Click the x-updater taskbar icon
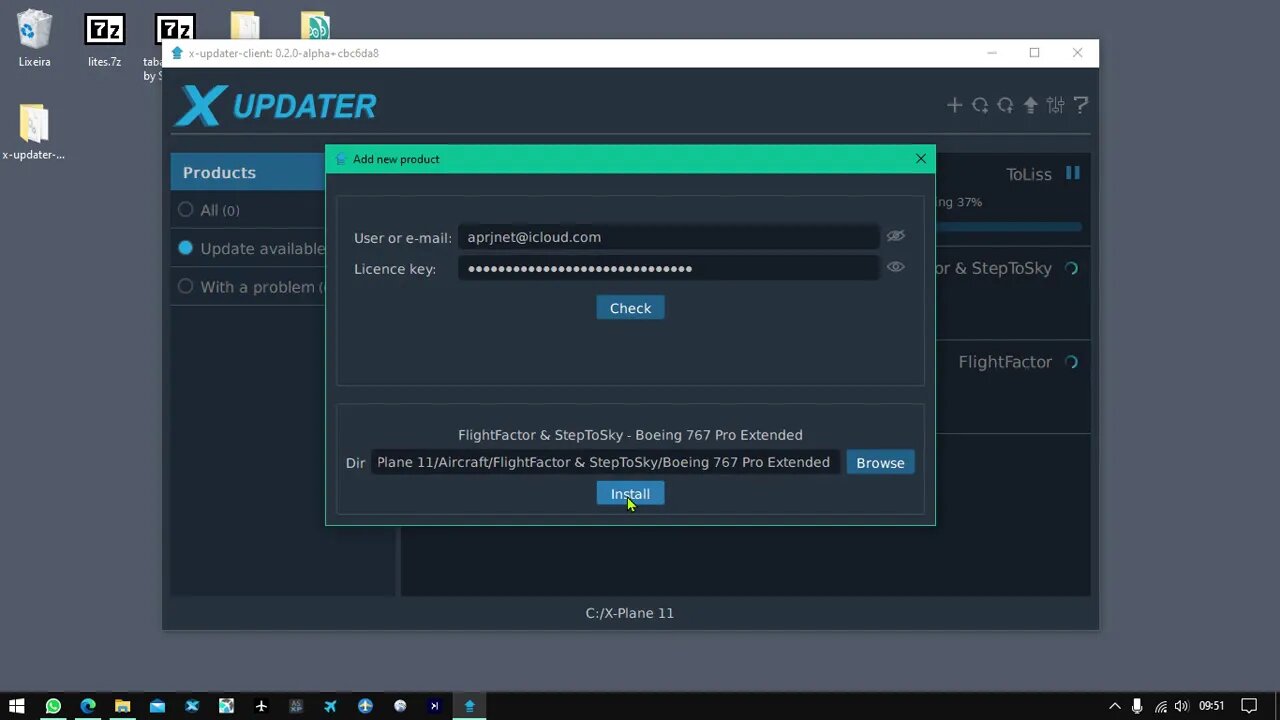Screen dimensions: 1280x720 [x=469, y=706]
